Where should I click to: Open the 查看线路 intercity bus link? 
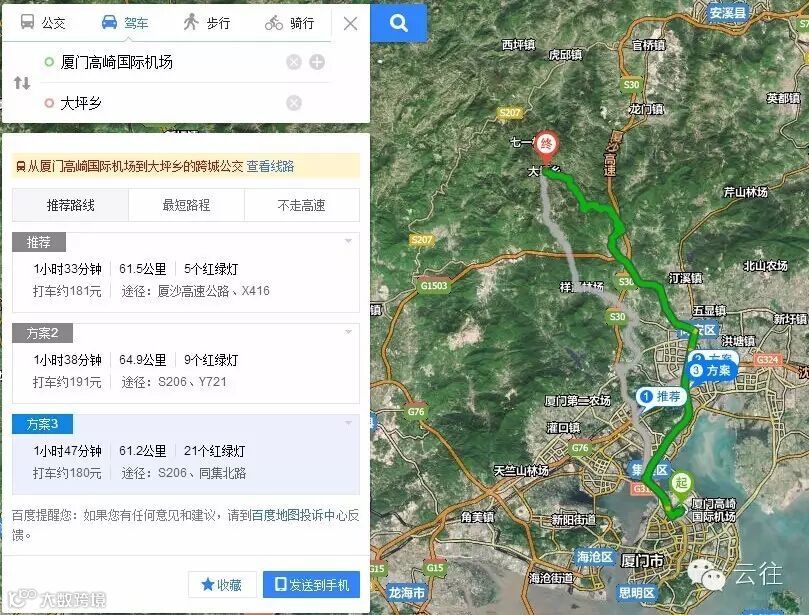click(x=270, y=166)
